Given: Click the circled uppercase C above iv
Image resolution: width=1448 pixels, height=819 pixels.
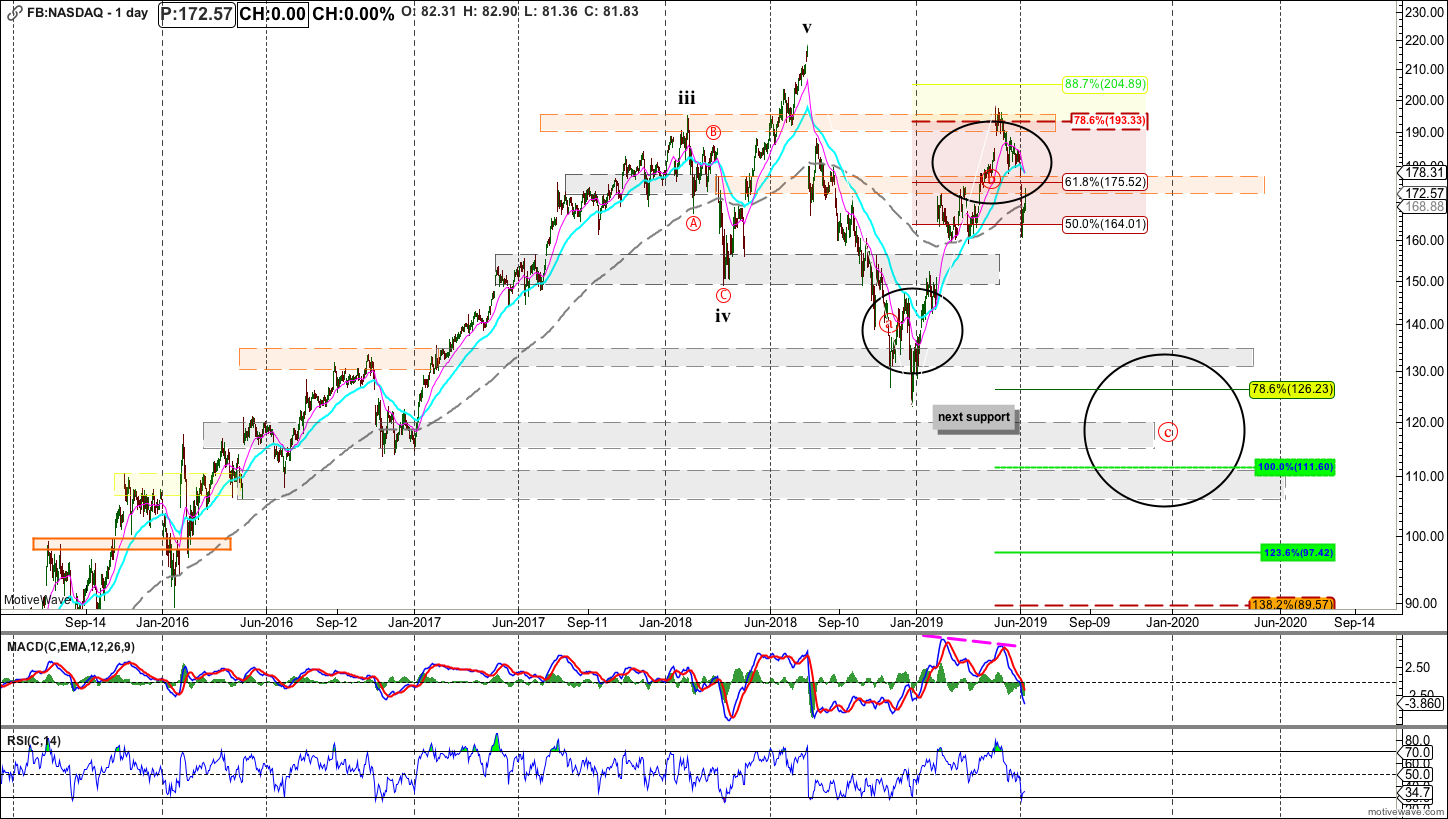Looking at the screenshot, I should pyautogui.click(x=722, y=295).
